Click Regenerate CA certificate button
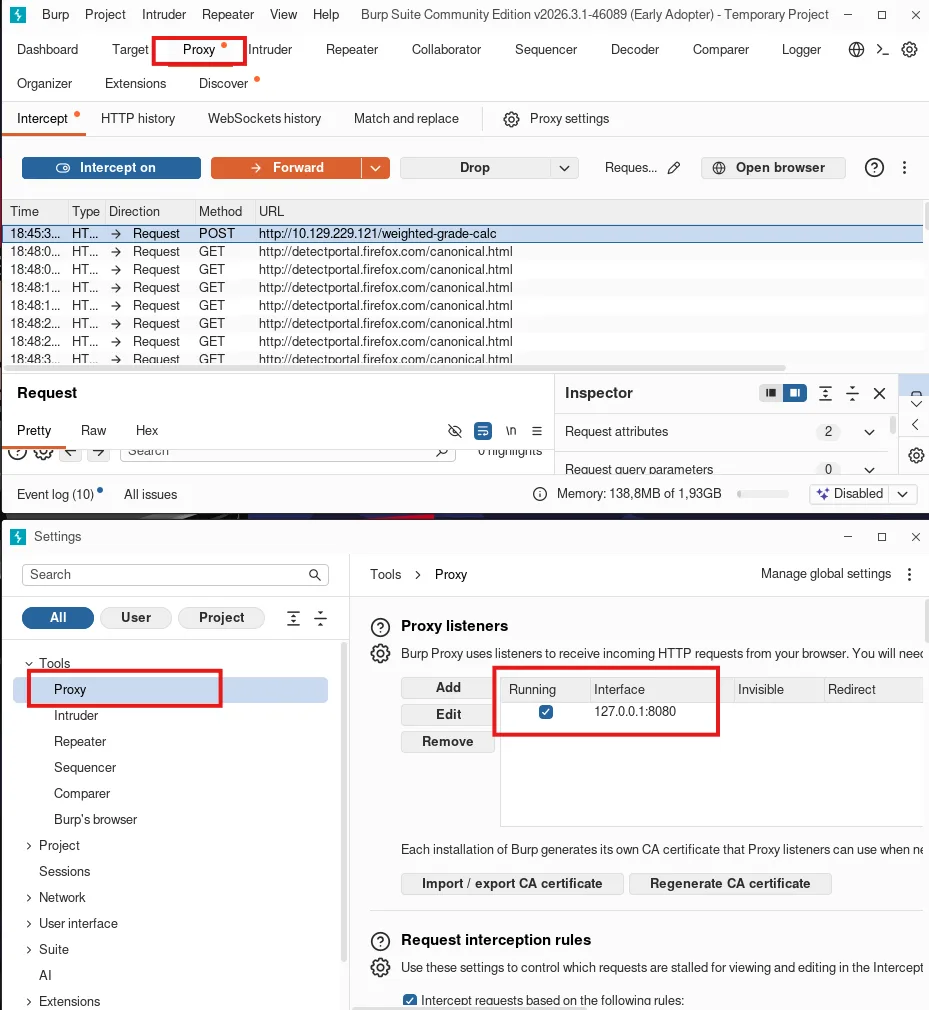Image resolution: width=929 pixels, height=1010 pixels. click(x=730, y=884)
